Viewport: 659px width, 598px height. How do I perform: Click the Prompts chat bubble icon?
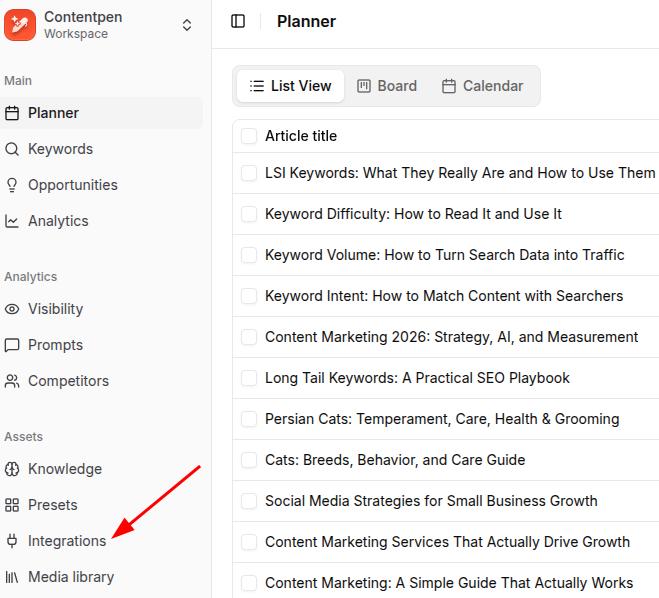tap(12, 345)
